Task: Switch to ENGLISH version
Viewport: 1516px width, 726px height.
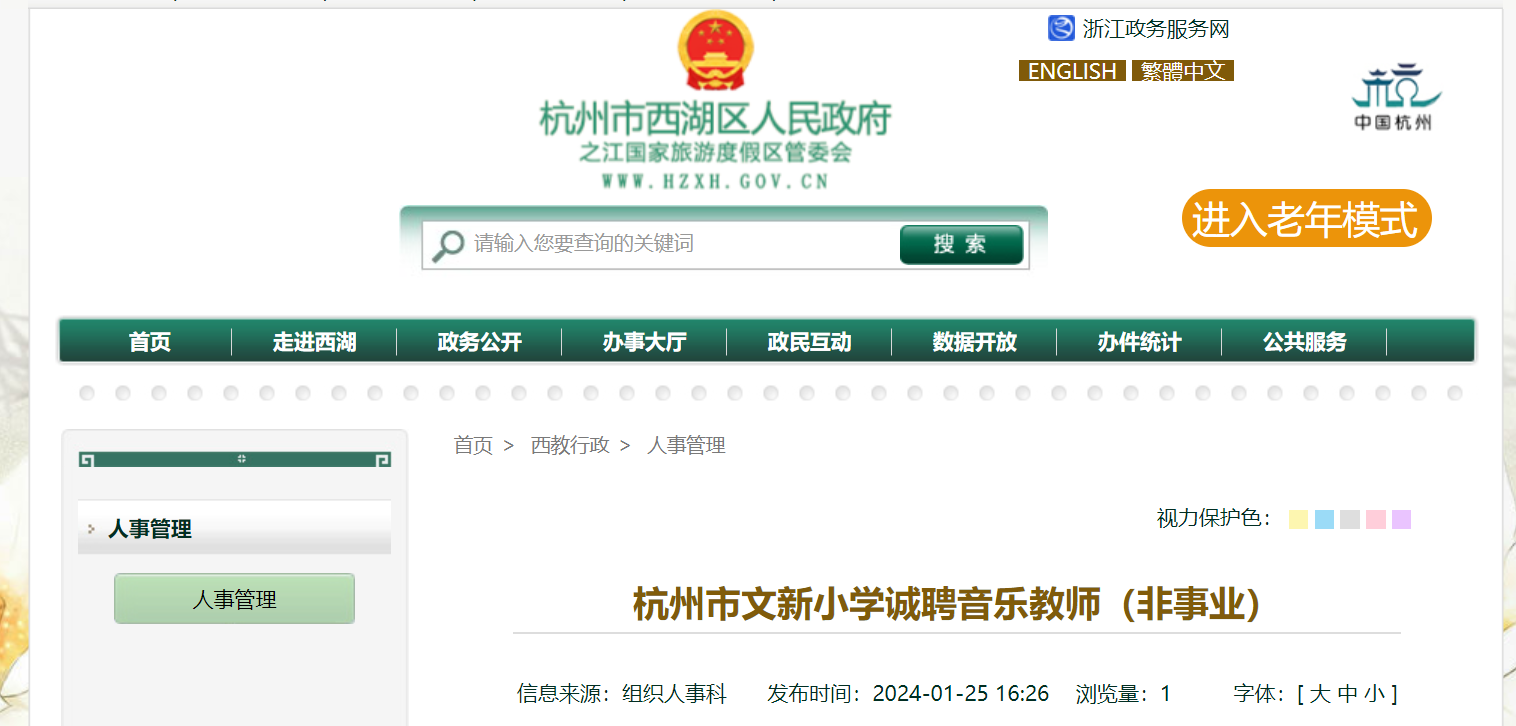Action: click(1072, 71)
